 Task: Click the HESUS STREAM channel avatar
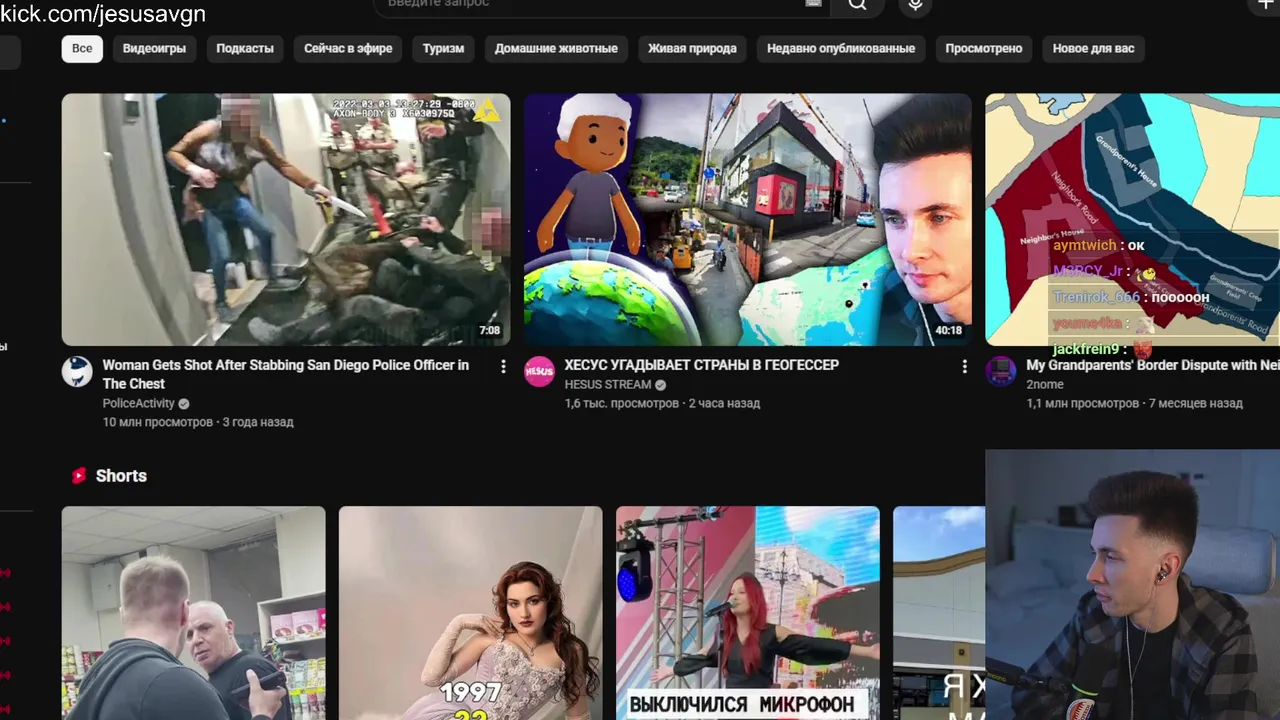[x=539, y=372]
